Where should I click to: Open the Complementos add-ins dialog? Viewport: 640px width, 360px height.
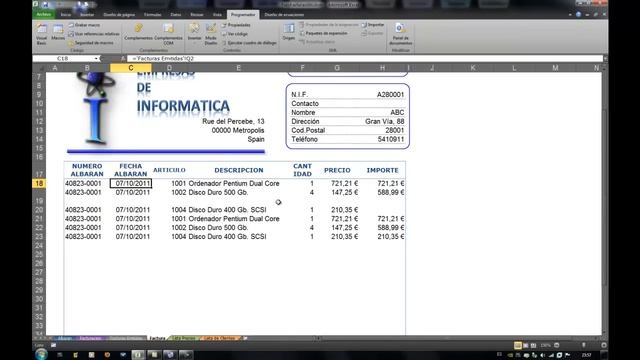pos(138,33)
